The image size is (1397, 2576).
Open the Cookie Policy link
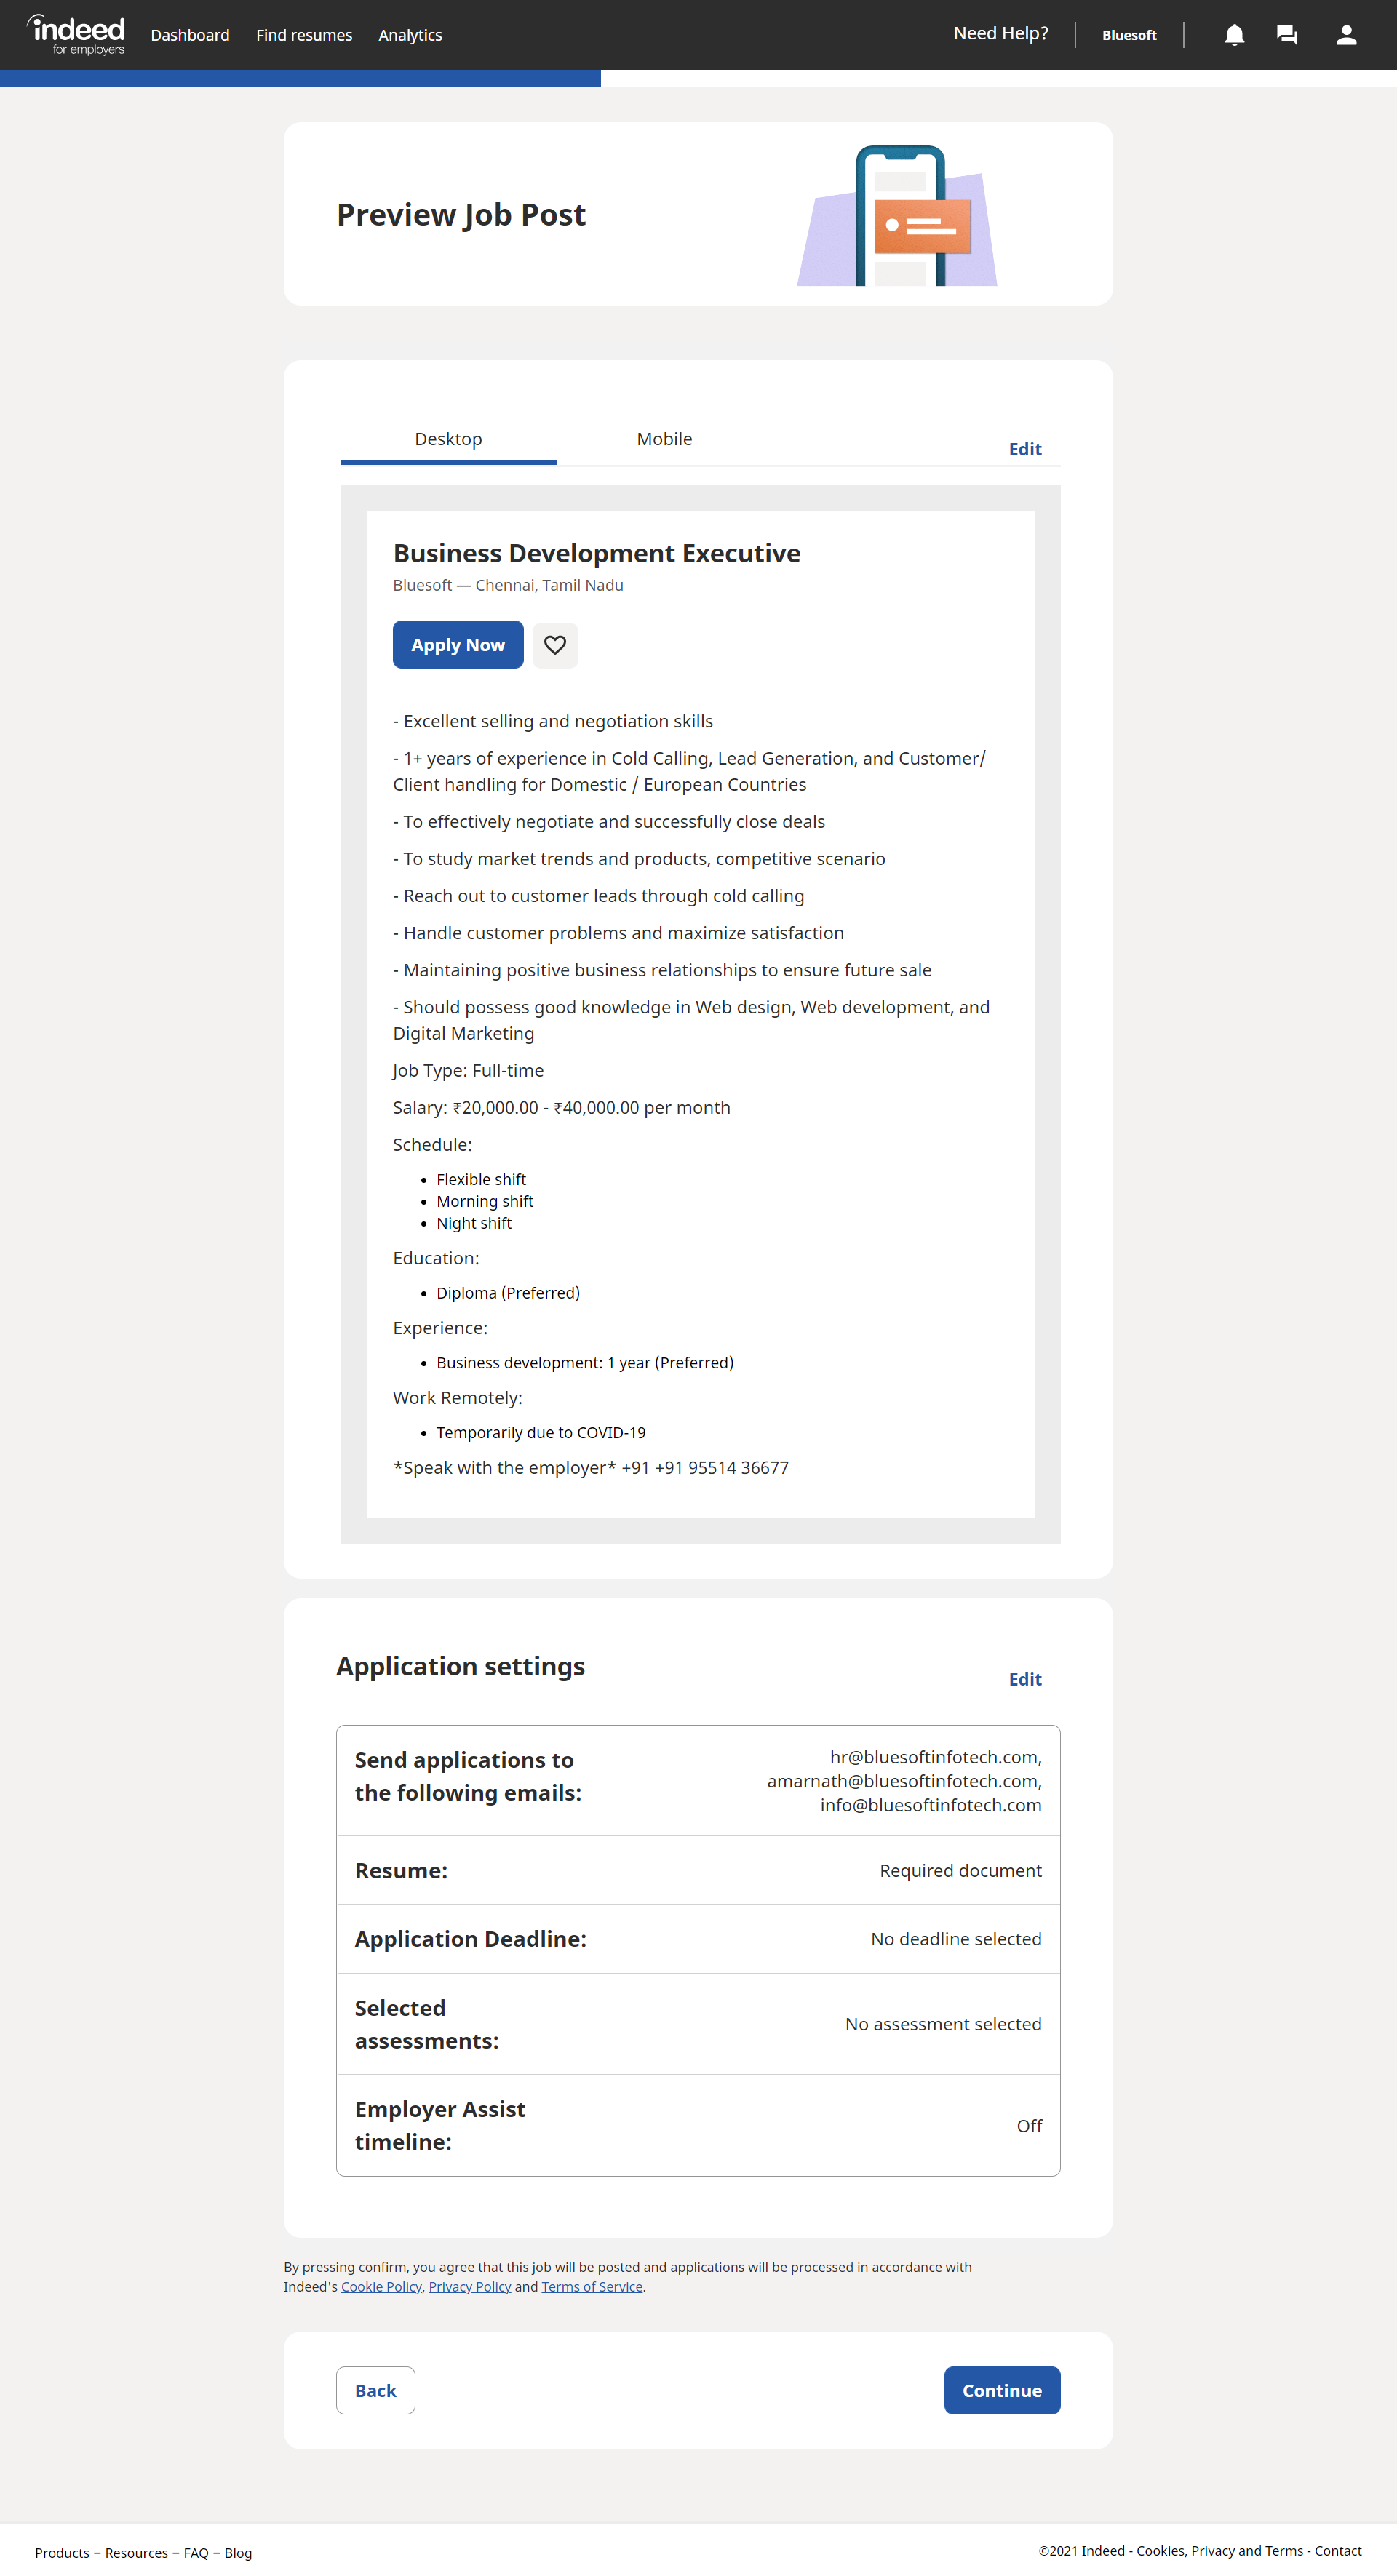click(381, 2287)
